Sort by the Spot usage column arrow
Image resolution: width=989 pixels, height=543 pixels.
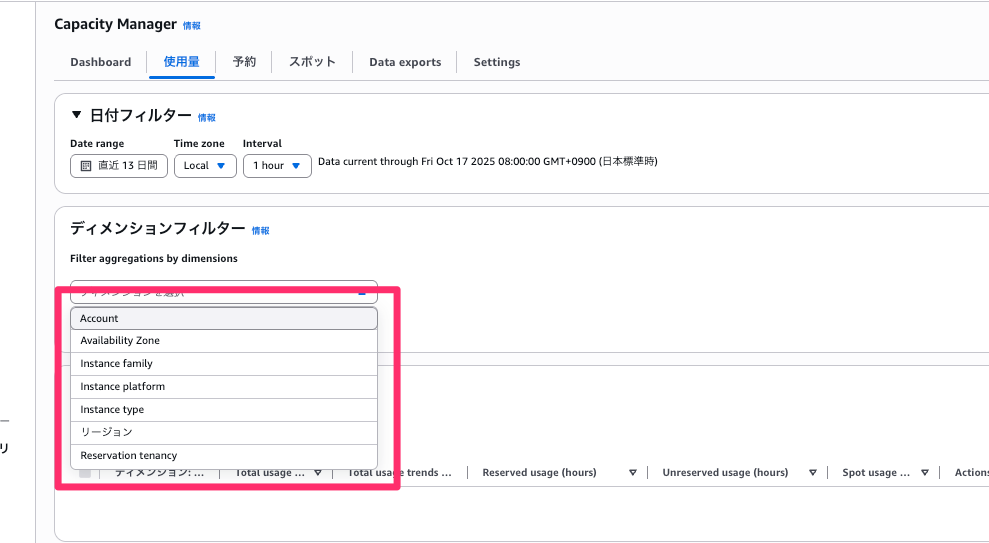click(925, 473)
